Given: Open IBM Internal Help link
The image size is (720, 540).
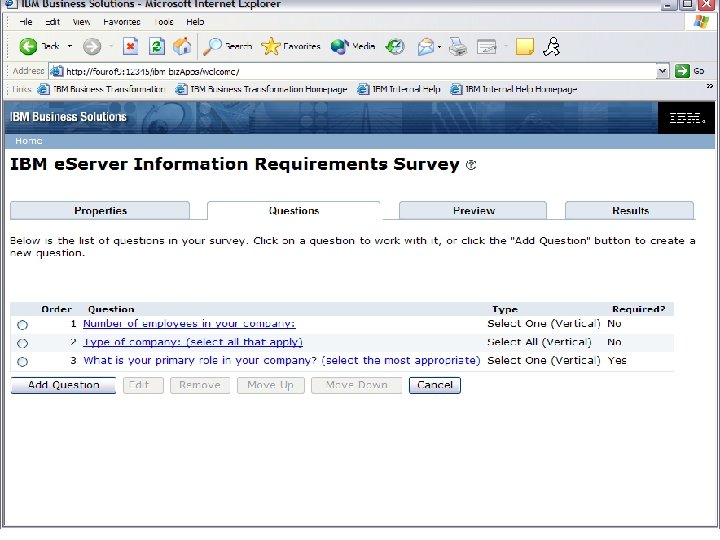Looking at the screenshot, I should coord(399,89).
